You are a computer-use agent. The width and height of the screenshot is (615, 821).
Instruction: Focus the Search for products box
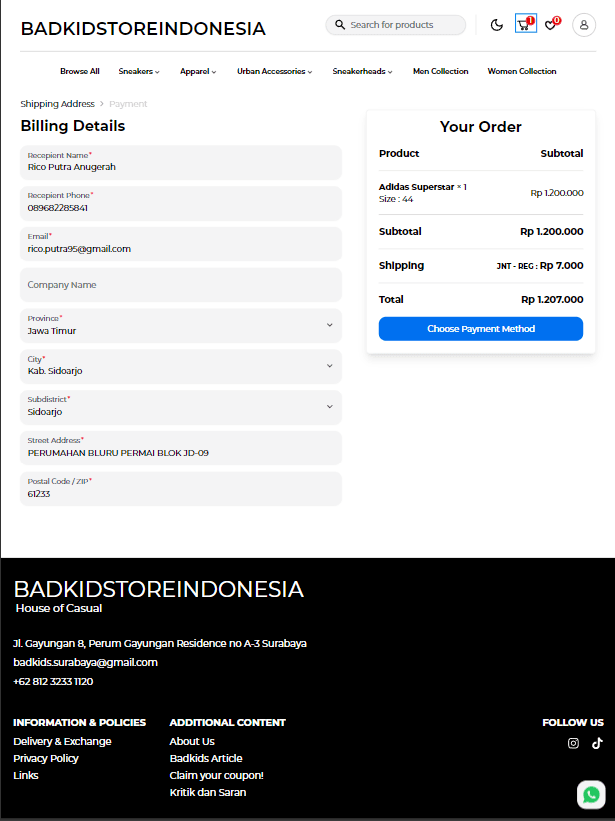click(405, 25)
